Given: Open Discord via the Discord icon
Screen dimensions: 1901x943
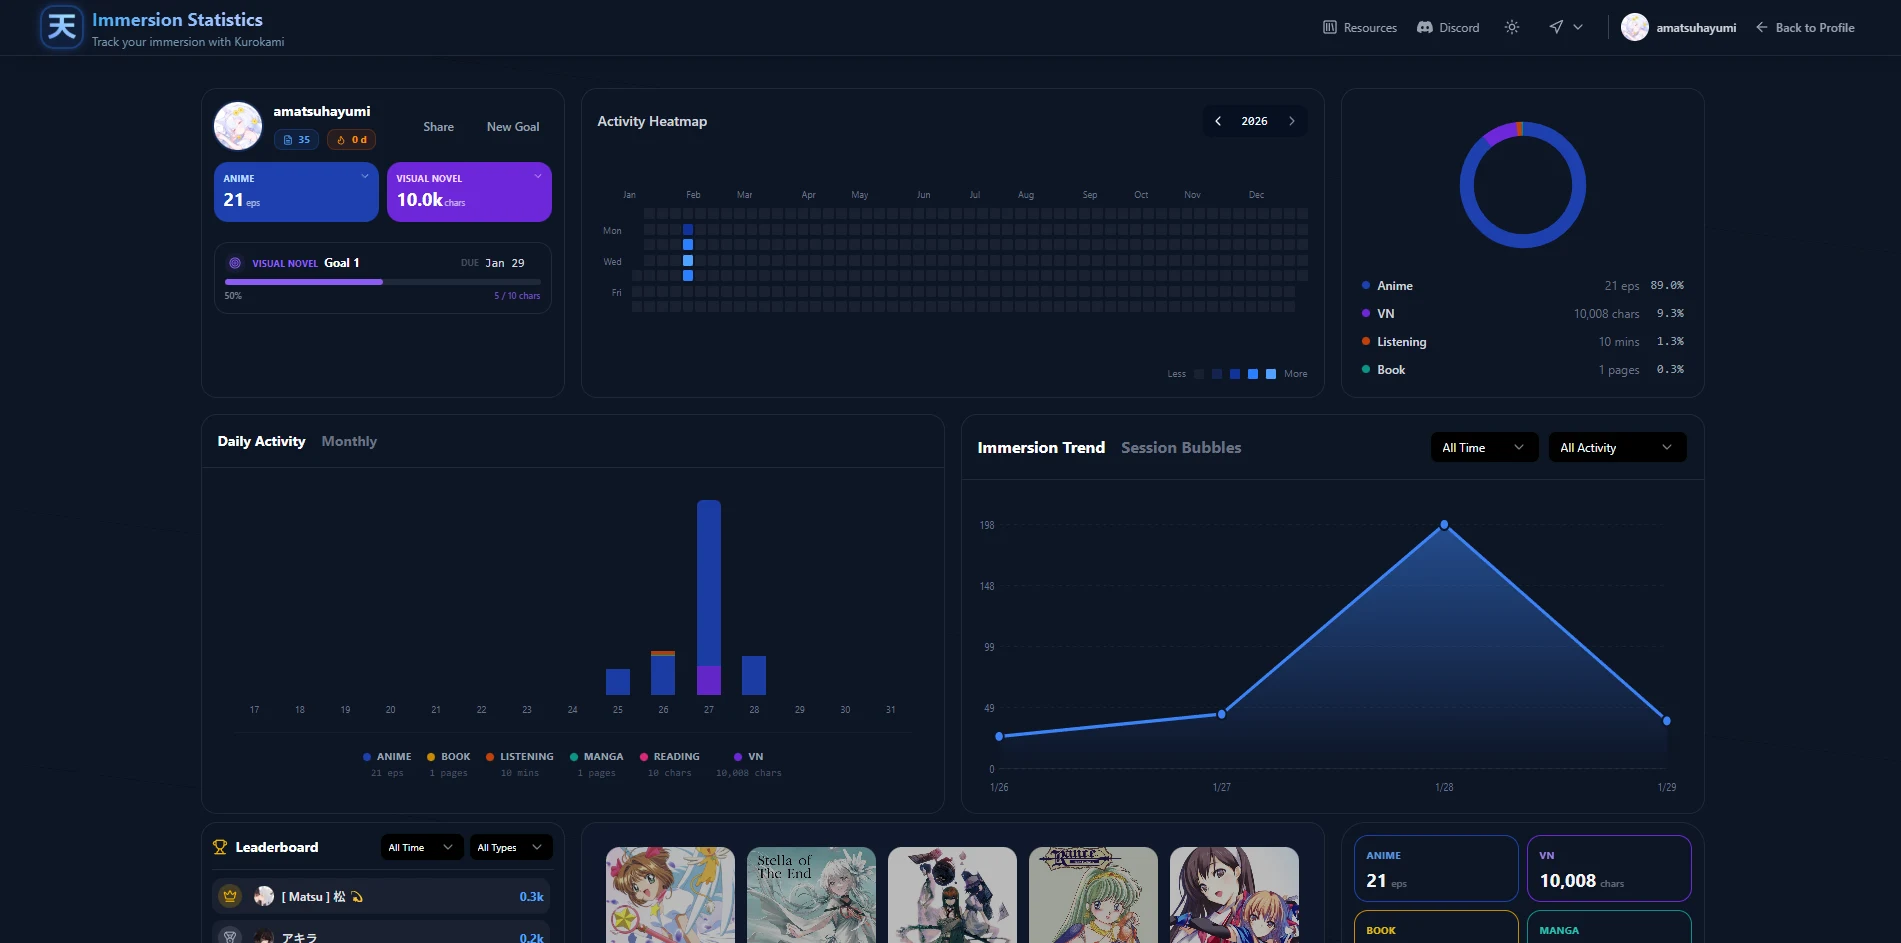Looking at the screenshot, I should coord(1425,28).
